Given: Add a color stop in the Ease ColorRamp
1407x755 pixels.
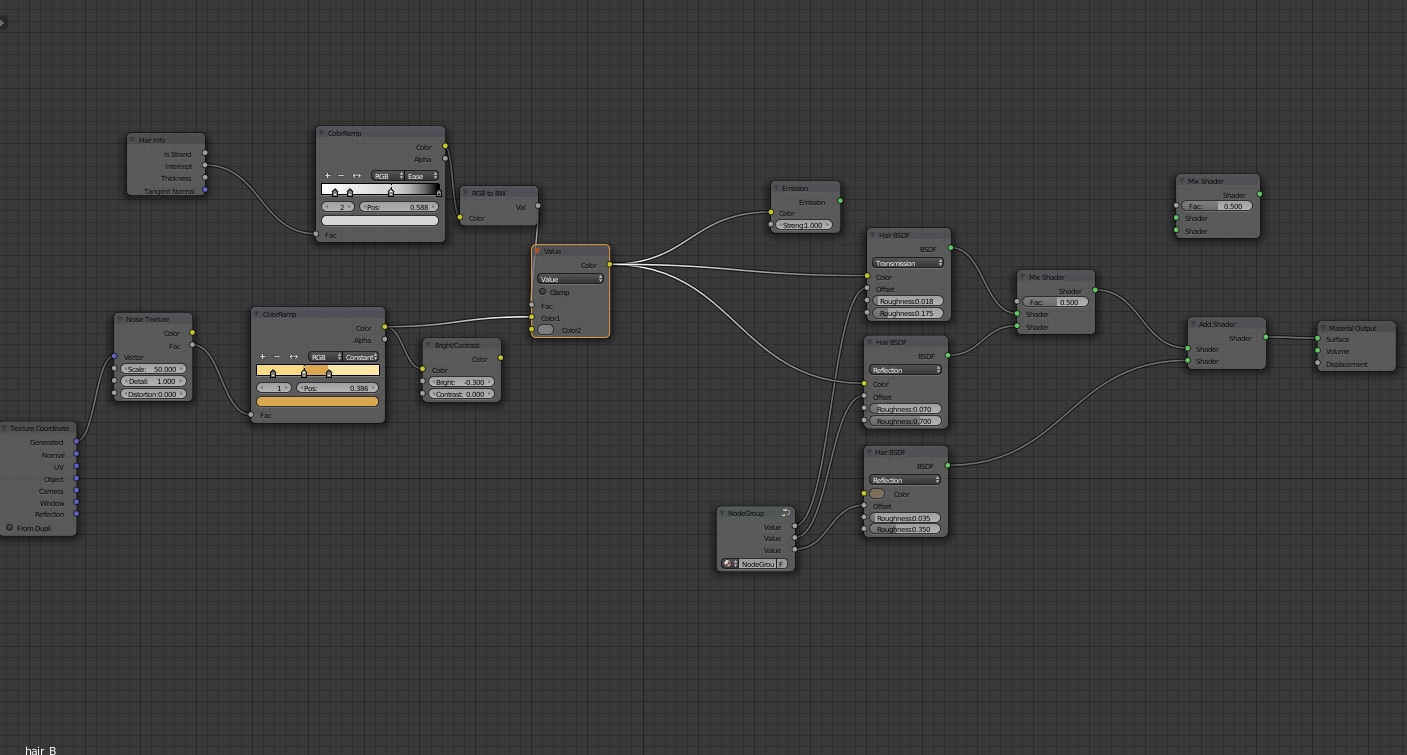Looking at the screenshot, I should point(327,176).
